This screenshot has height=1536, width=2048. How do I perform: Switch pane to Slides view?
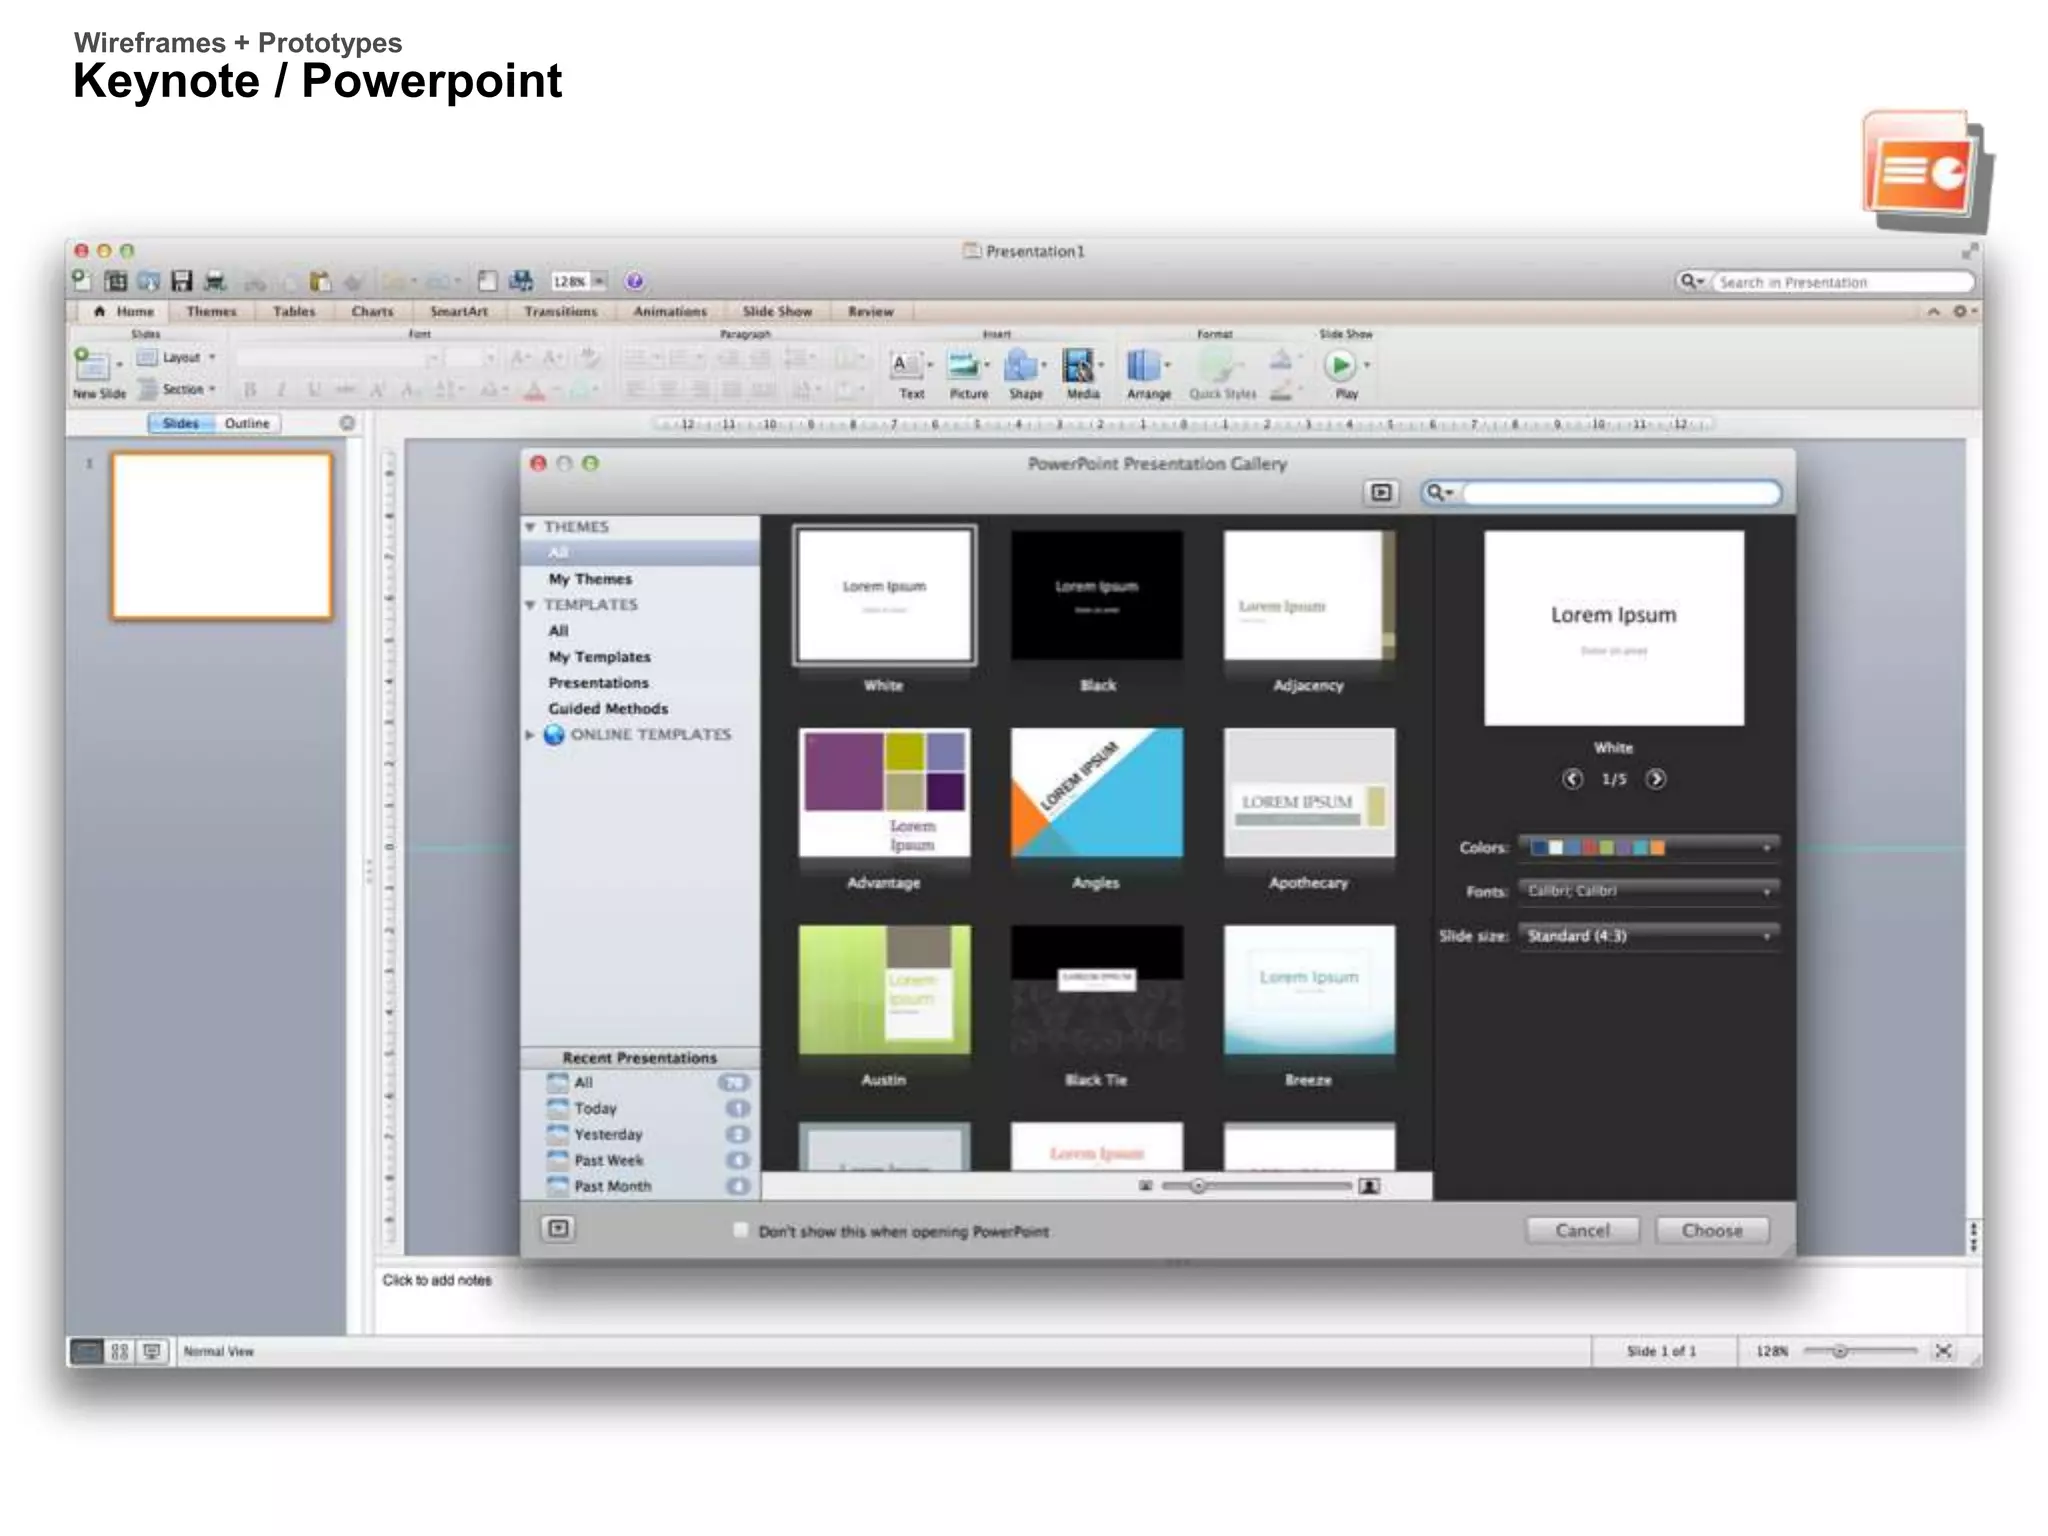(181, 424)
